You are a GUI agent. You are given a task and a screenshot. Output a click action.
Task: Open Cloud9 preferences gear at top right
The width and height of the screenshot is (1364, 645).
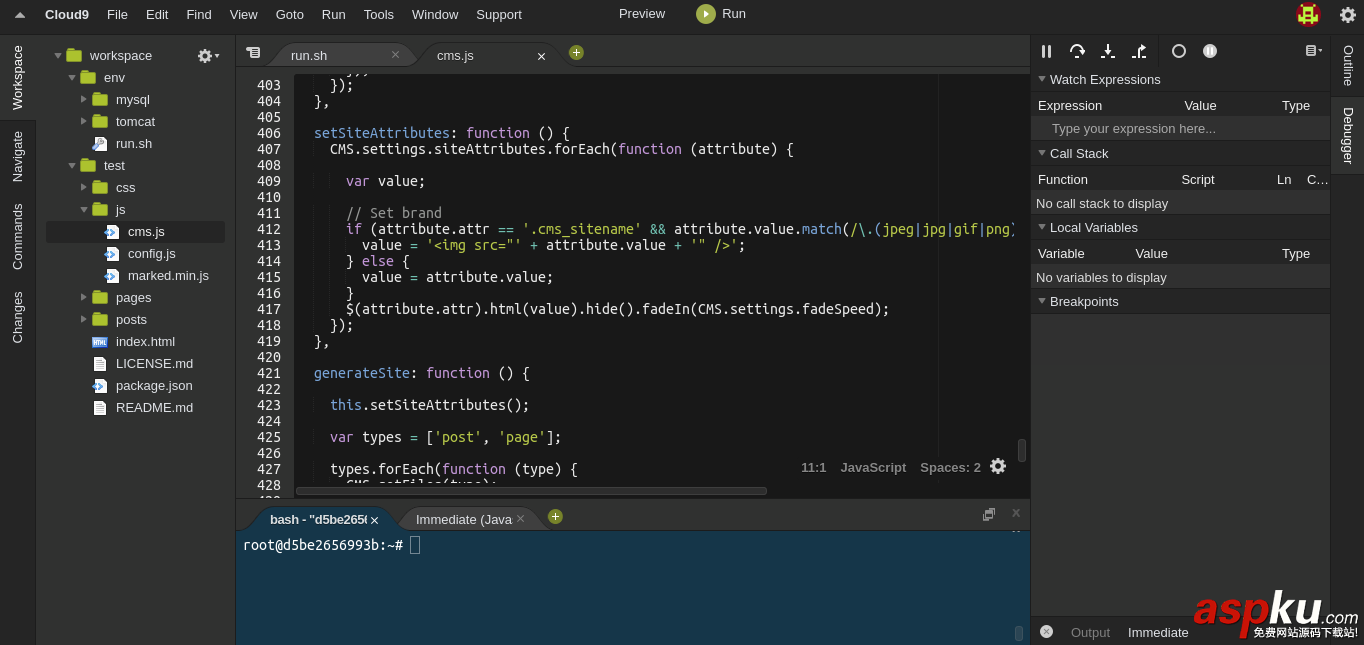click(1348, 15)
